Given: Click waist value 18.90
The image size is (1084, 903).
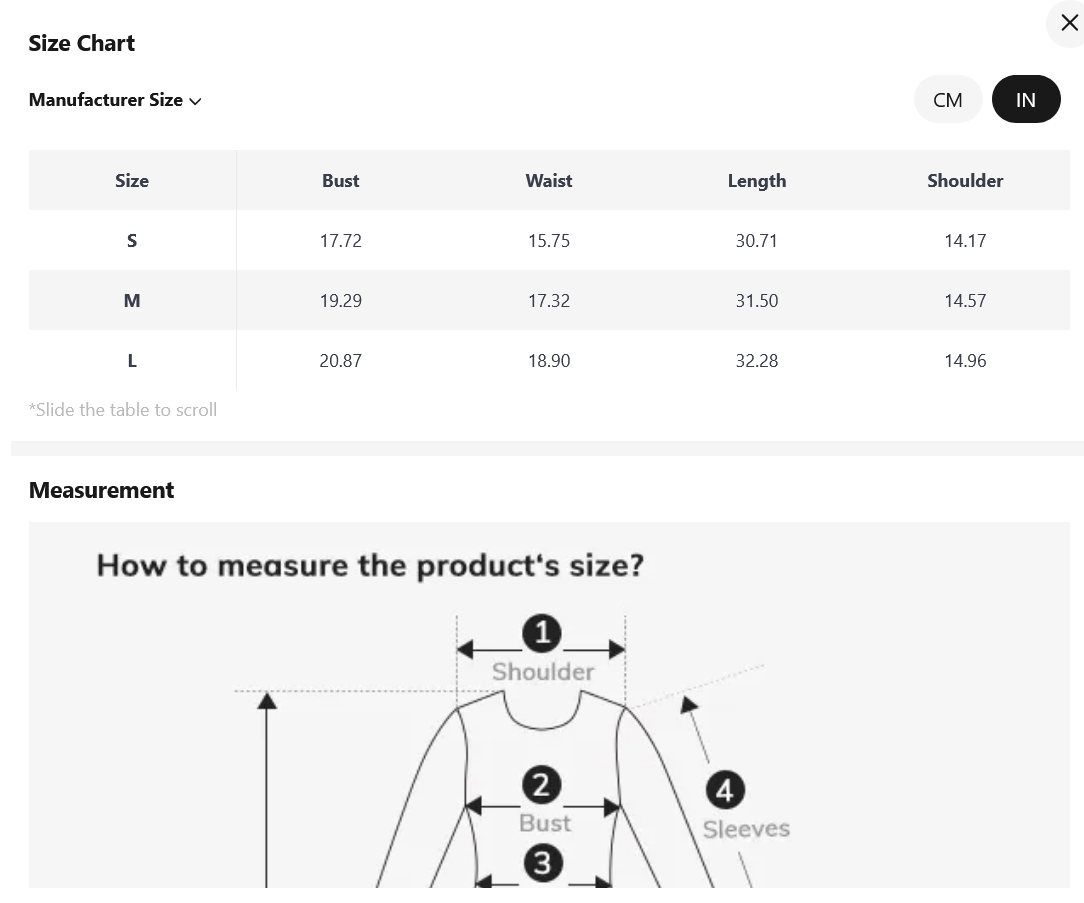Looking at the screenshot, I should point(549,361).
